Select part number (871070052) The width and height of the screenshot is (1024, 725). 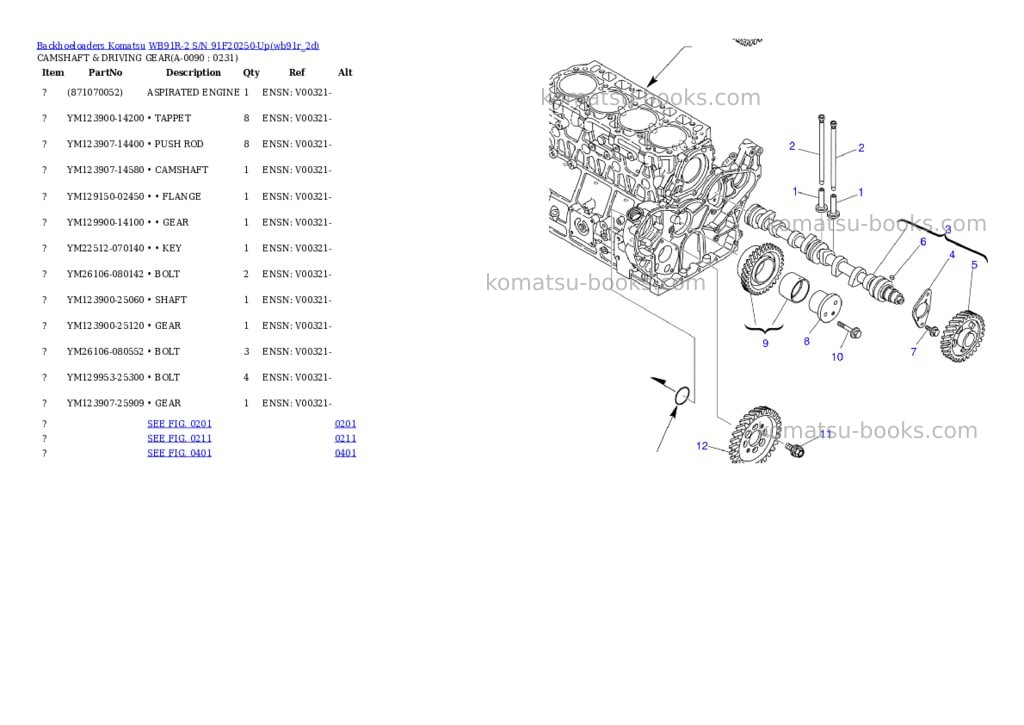95,93
